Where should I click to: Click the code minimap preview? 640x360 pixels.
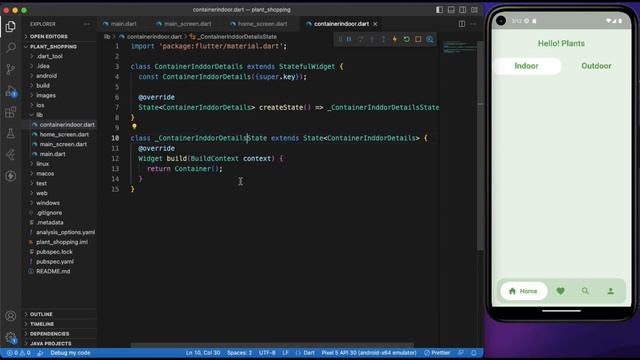[459, 47]
